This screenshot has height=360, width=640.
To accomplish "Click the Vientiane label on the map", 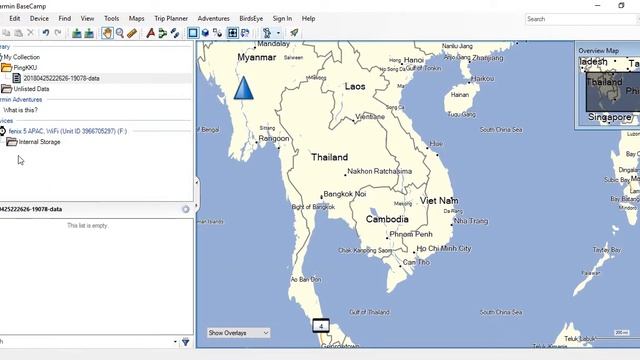I will 370,117.
